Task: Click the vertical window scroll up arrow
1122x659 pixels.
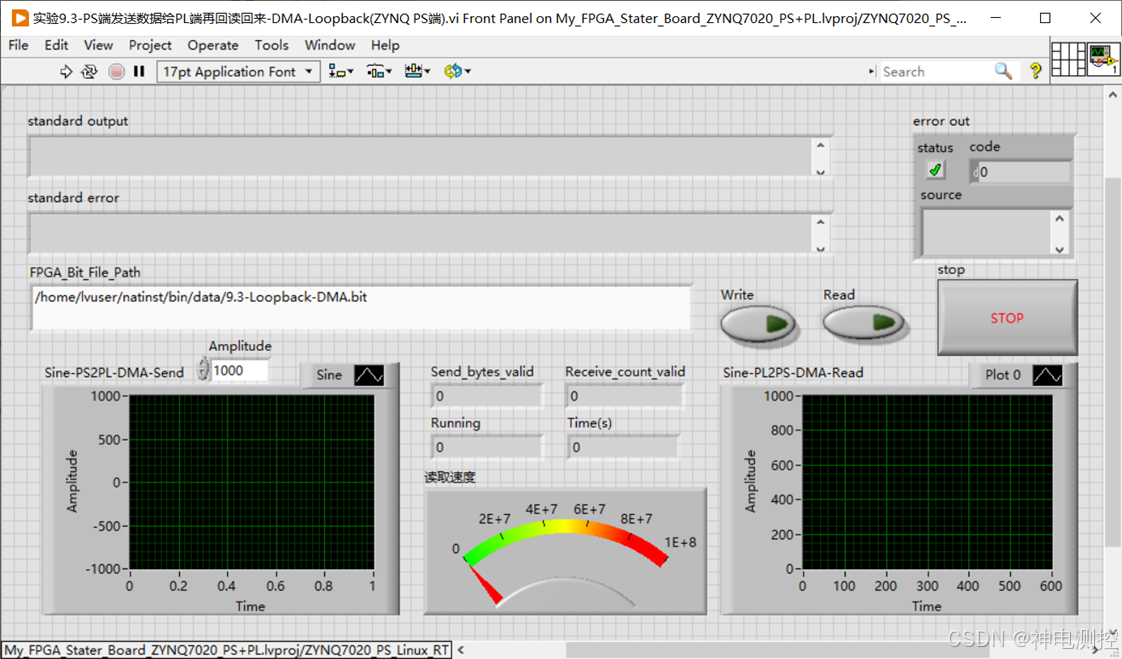Action: point(1113,94)
